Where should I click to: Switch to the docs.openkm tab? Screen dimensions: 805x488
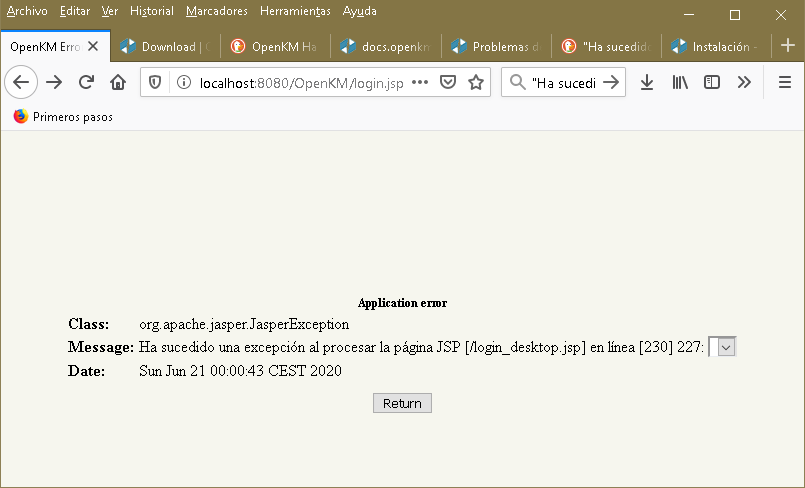tap(386, 47)
